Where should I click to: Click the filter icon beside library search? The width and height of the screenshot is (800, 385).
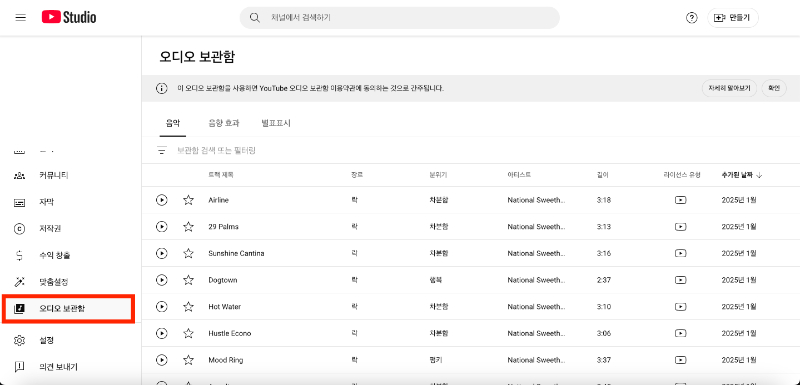[162, 150]
